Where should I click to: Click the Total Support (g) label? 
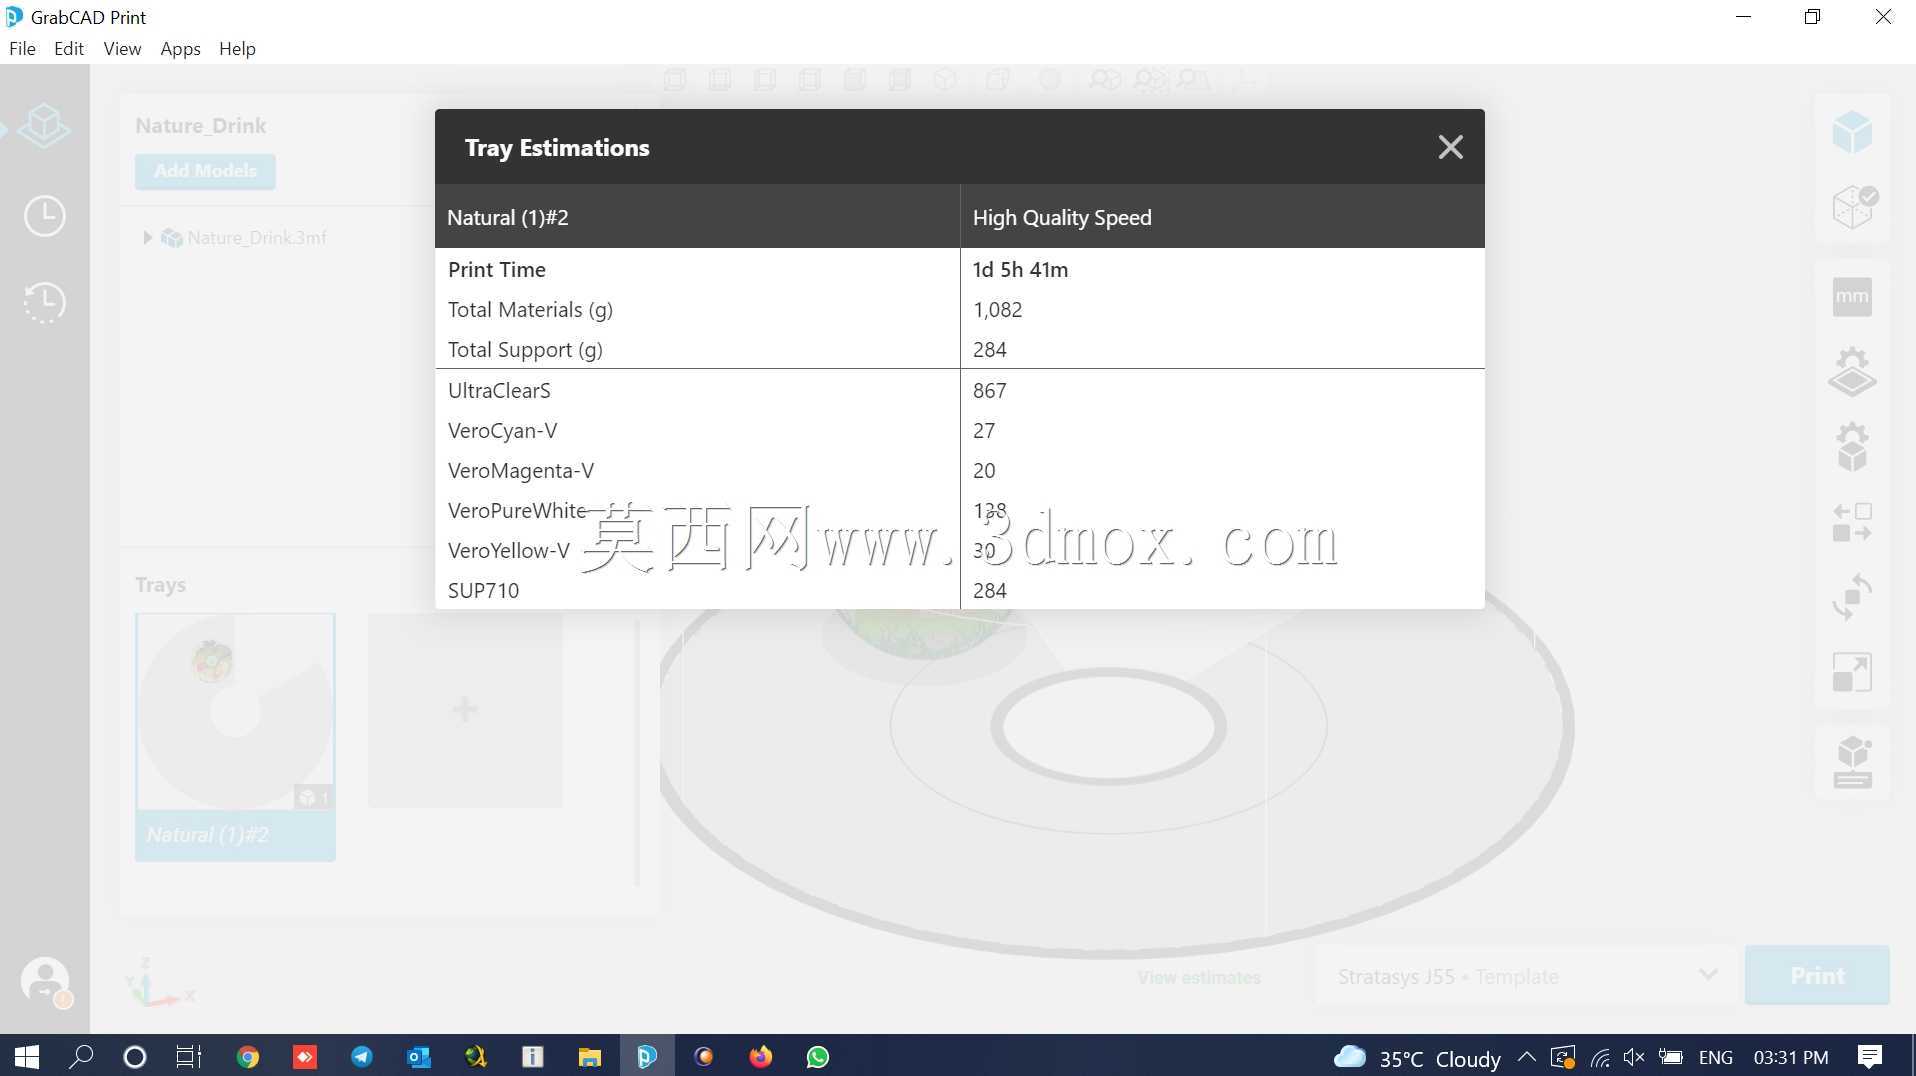[x=525, y=349]
